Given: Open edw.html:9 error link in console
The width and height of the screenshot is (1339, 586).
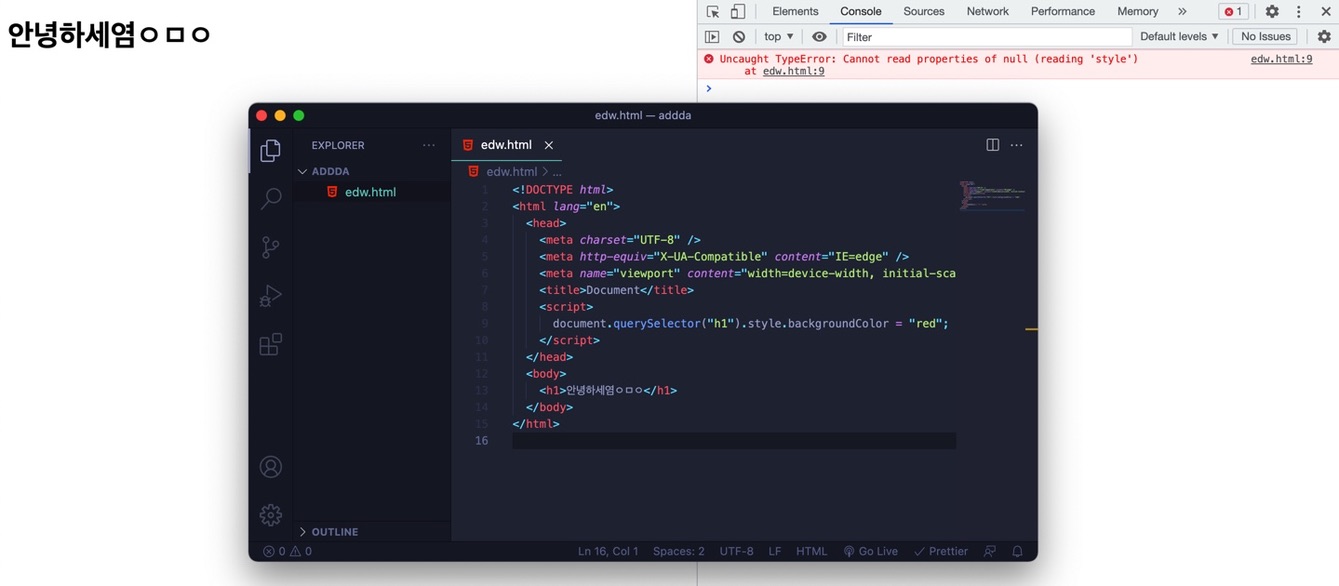Looking at the screenshot, I should [1281, 58].
